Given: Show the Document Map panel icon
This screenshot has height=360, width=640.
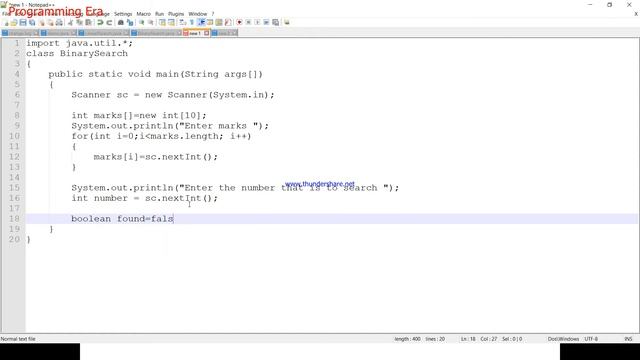Looking at the screenshot, I should point(219,22).
